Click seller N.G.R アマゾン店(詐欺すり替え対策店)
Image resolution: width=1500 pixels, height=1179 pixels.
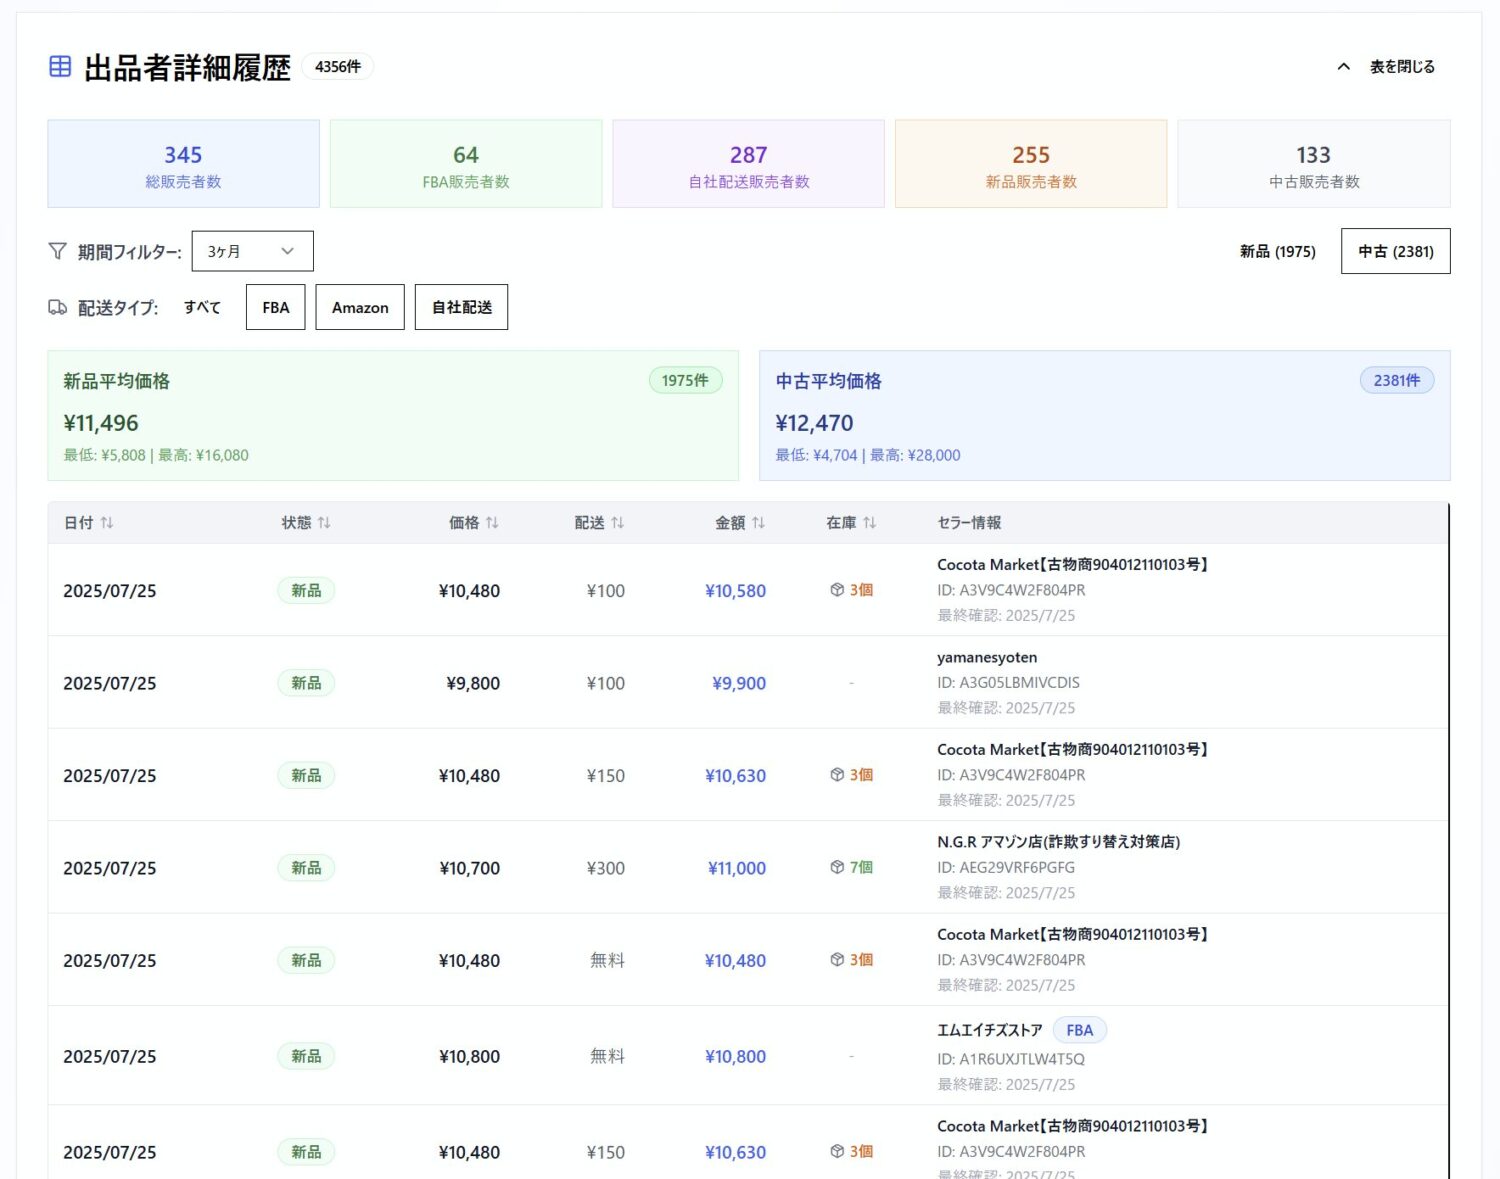pyautogui.click(x=1058, y=842)
